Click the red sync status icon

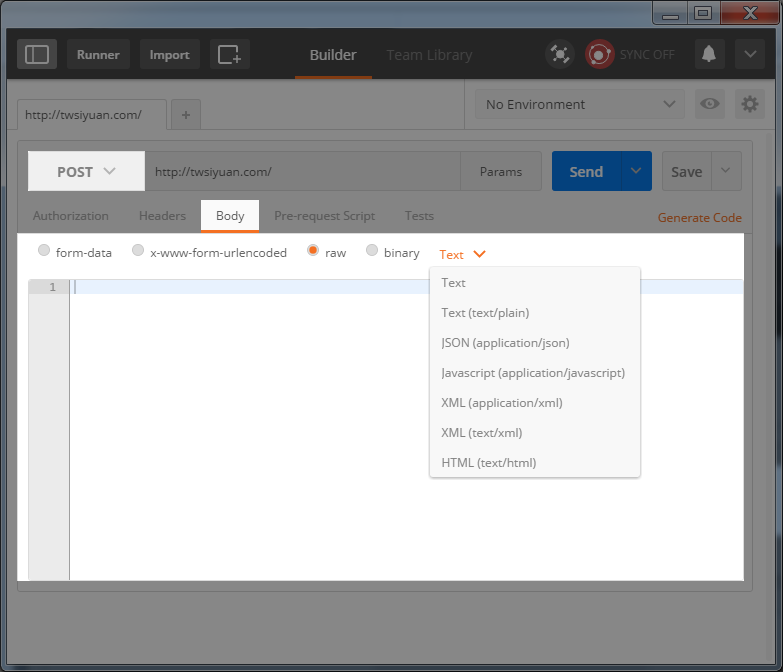point(599,54)
